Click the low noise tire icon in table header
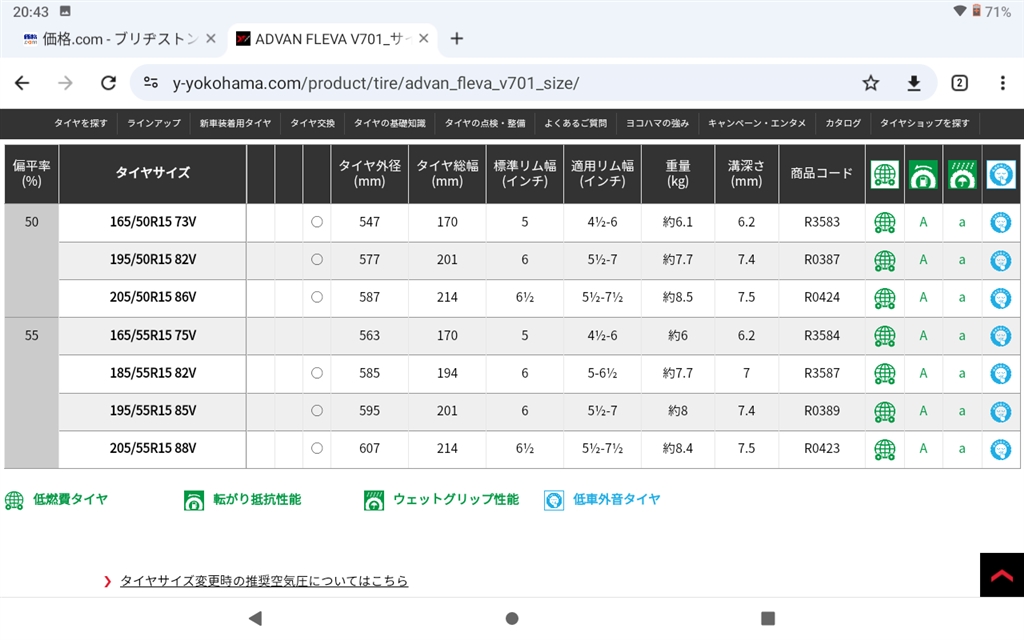Screen dimensions: 1024x640 [1000, 174]
